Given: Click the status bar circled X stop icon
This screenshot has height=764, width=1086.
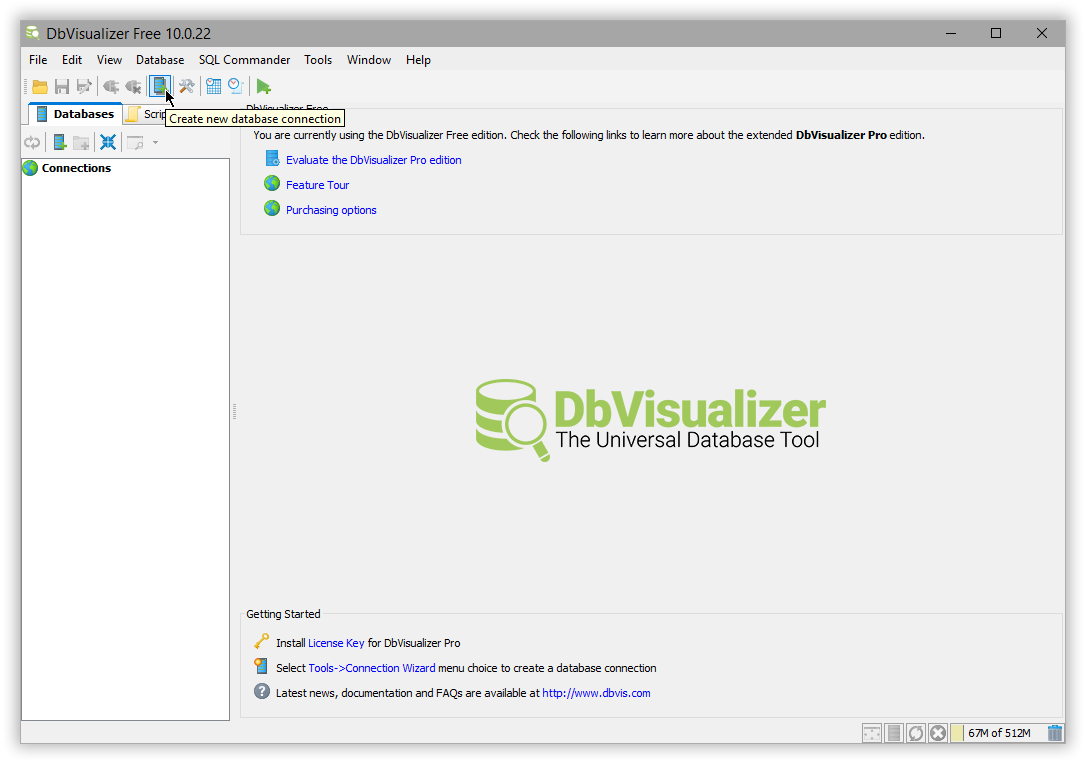Looking at the screenshot, I should tap(938, 733).
